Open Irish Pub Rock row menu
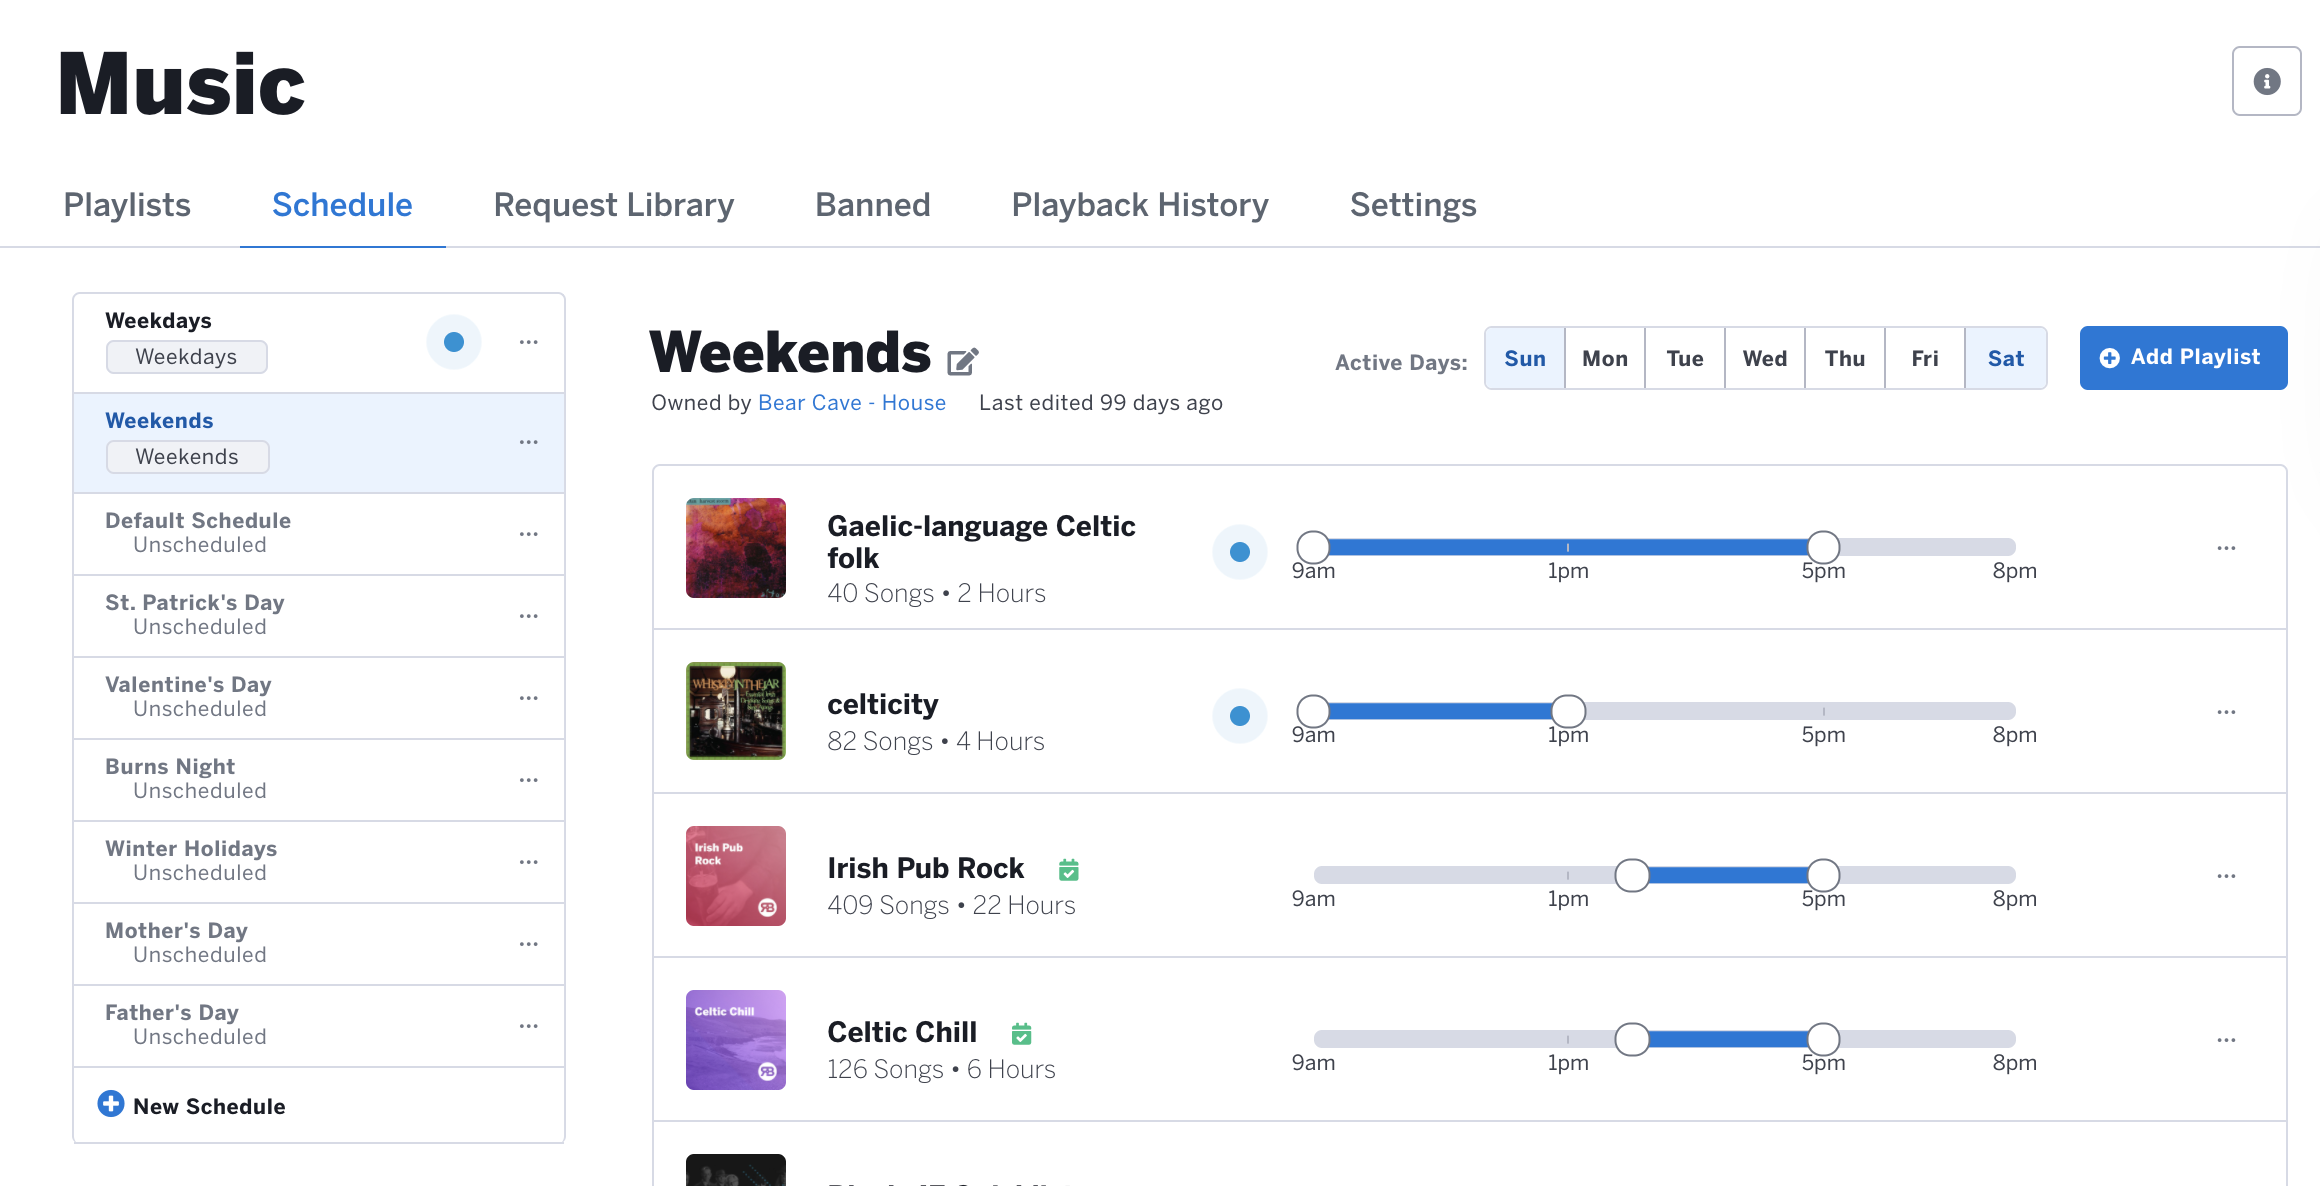The image size is (2320, 1186). 2226,876
